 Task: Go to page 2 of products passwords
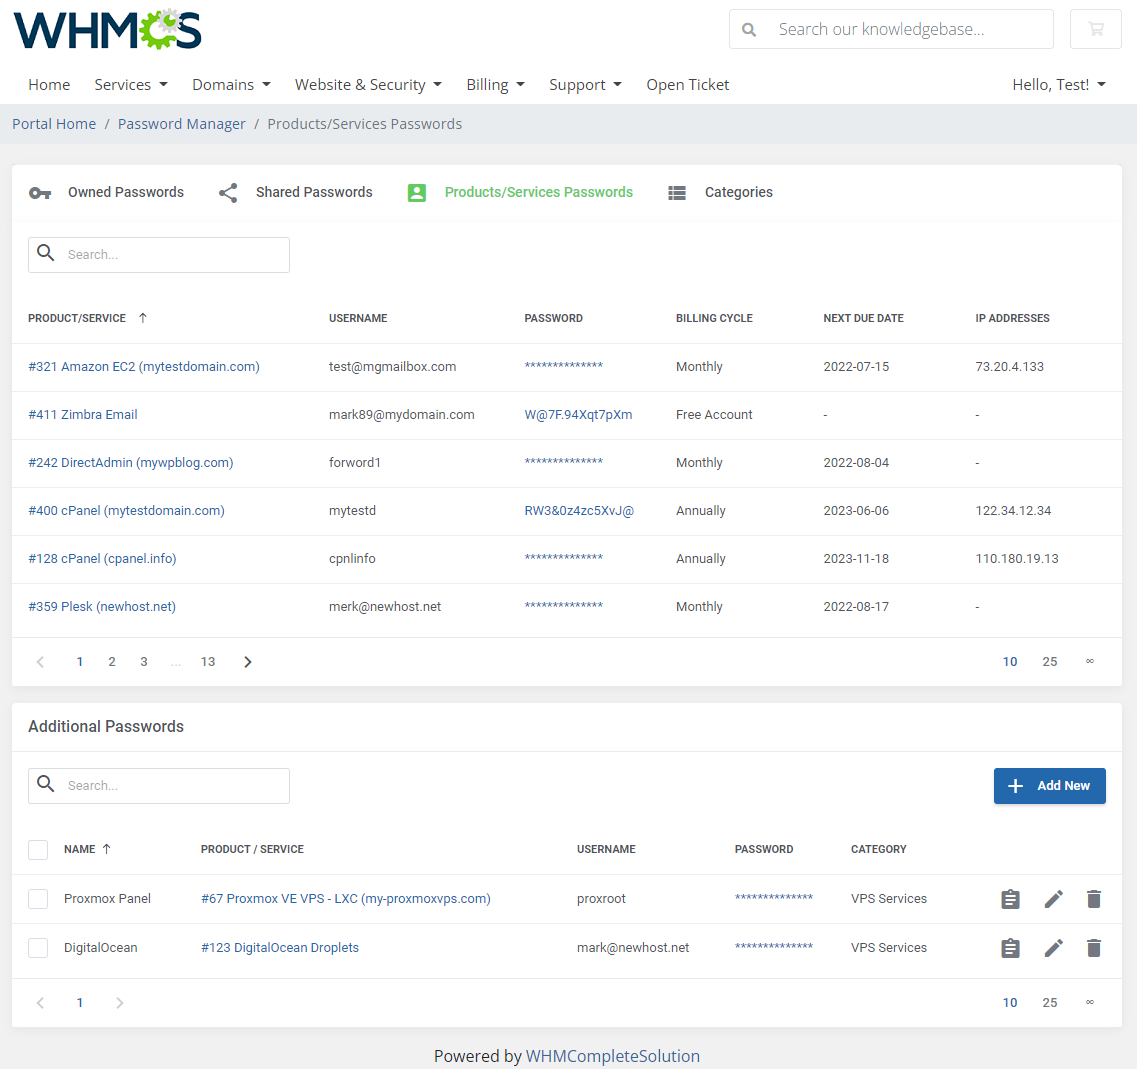pyautogui.click(x=112, y=661)
